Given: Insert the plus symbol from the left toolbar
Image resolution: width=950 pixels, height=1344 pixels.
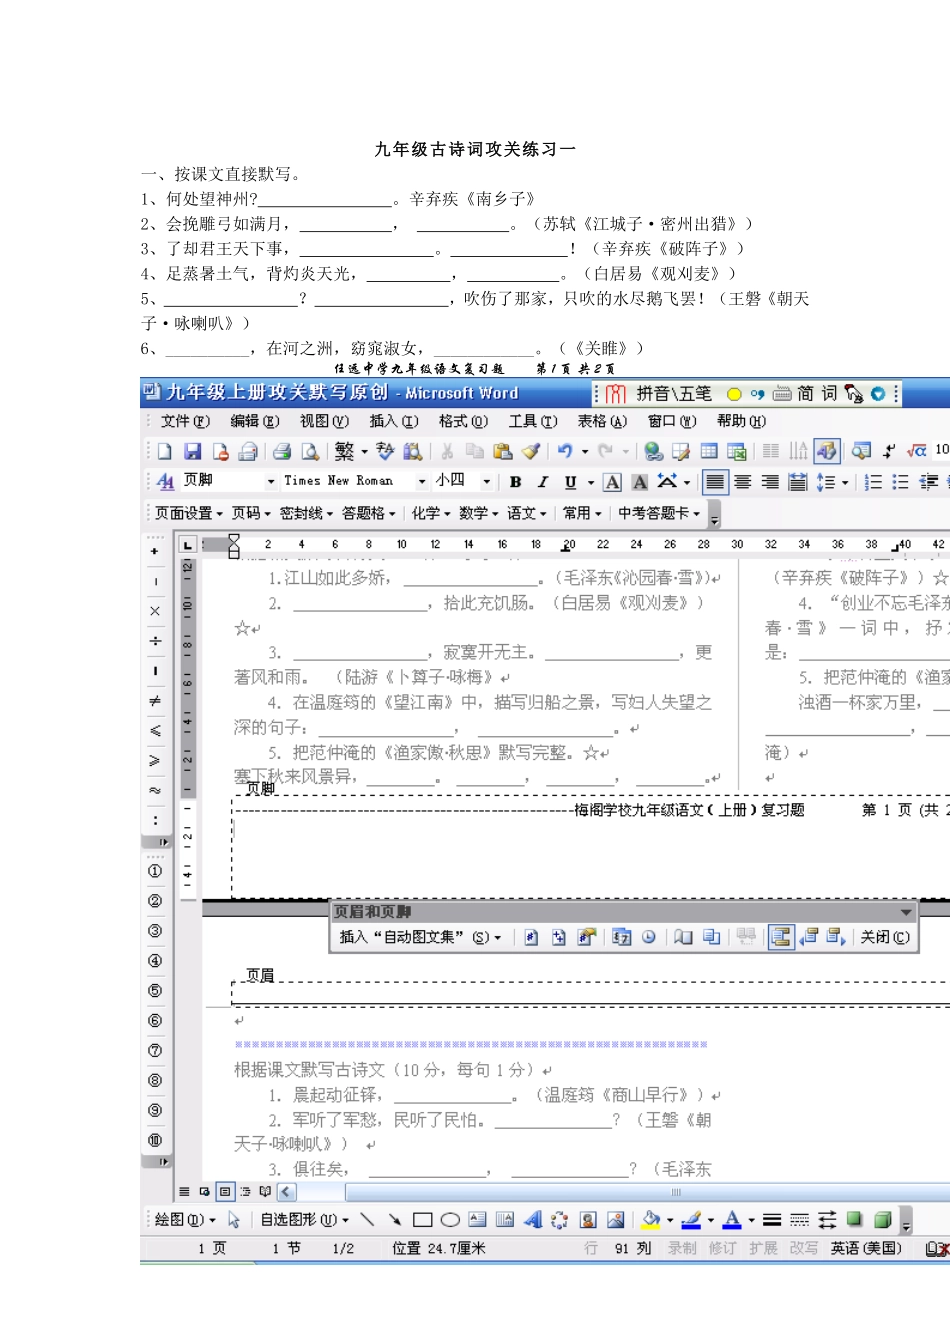Looking at the screenshot, I should tap(155, 551).
